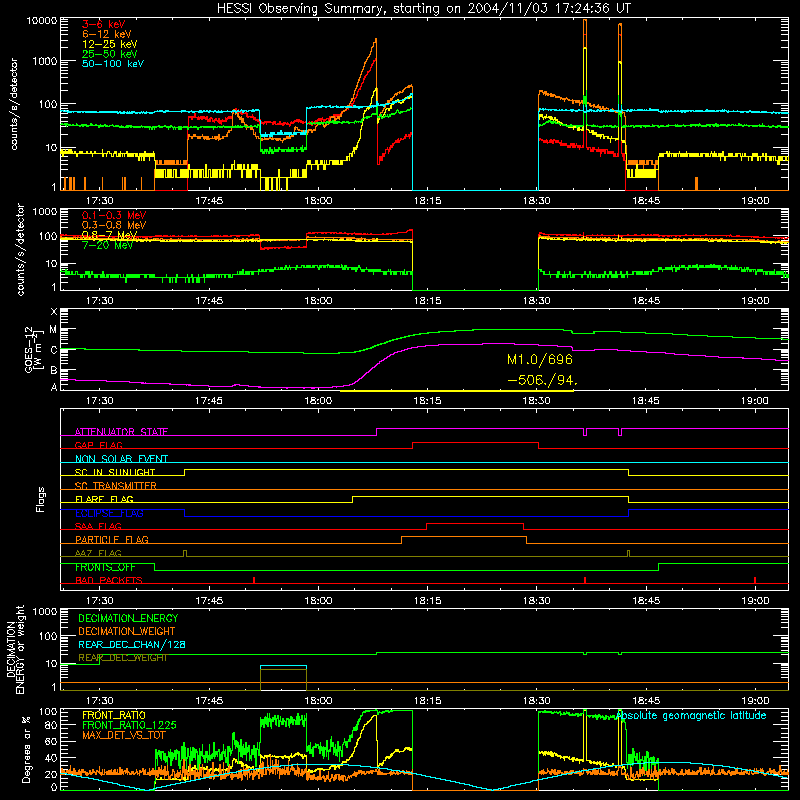The image size is (800, 800).
Task: Click the yellow flare duration bar in GOES panel
Action: 457,391
